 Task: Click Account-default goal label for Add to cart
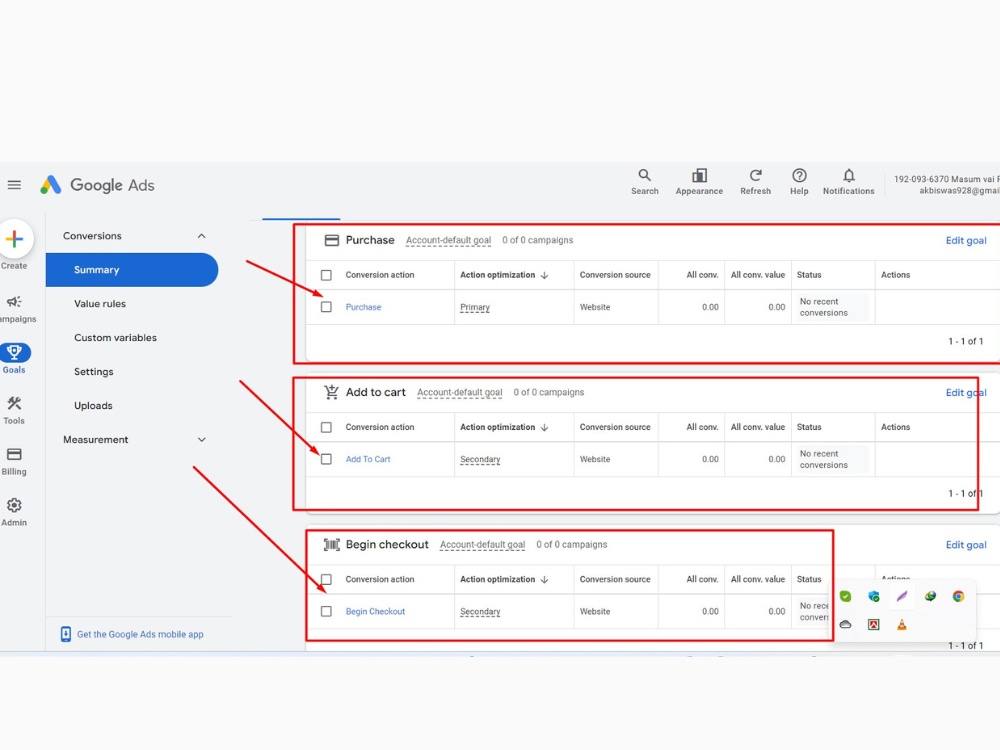tap(460, 392)
